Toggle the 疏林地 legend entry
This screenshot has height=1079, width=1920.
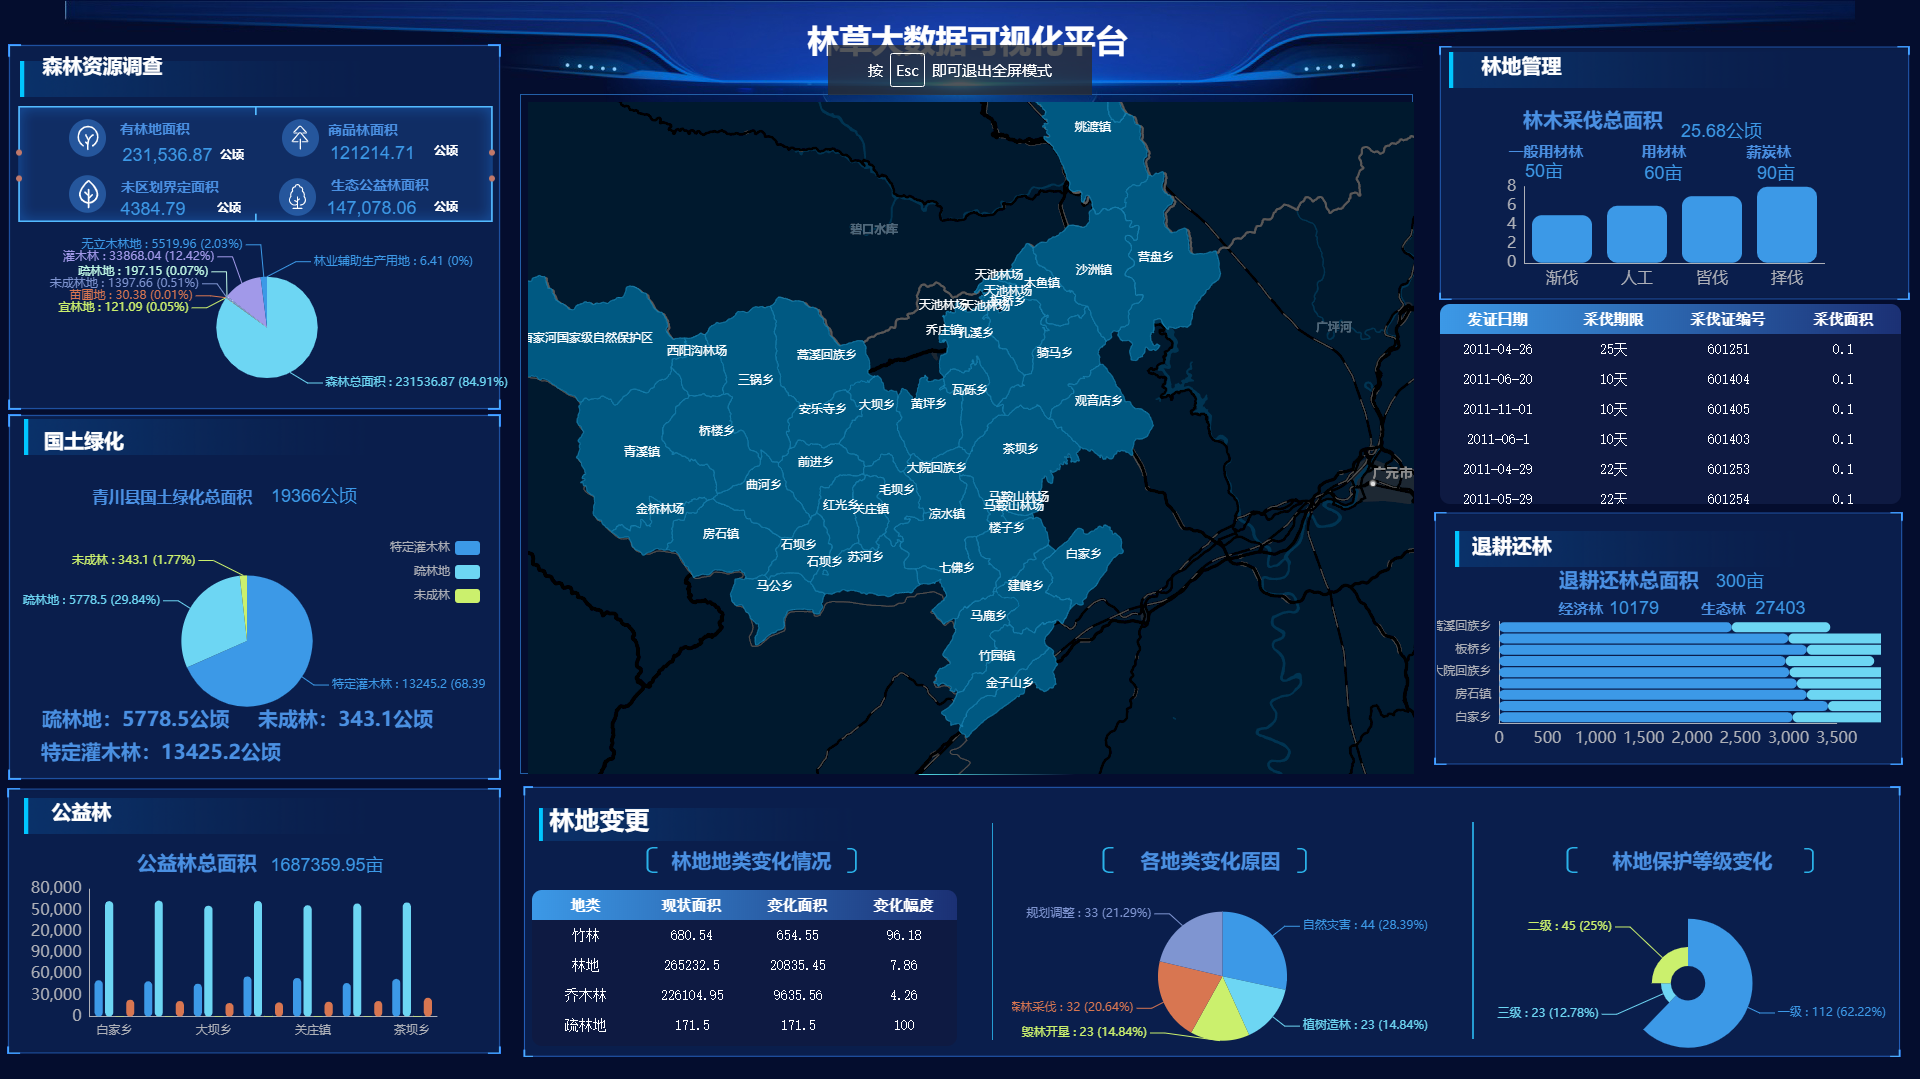coord(467,572)
